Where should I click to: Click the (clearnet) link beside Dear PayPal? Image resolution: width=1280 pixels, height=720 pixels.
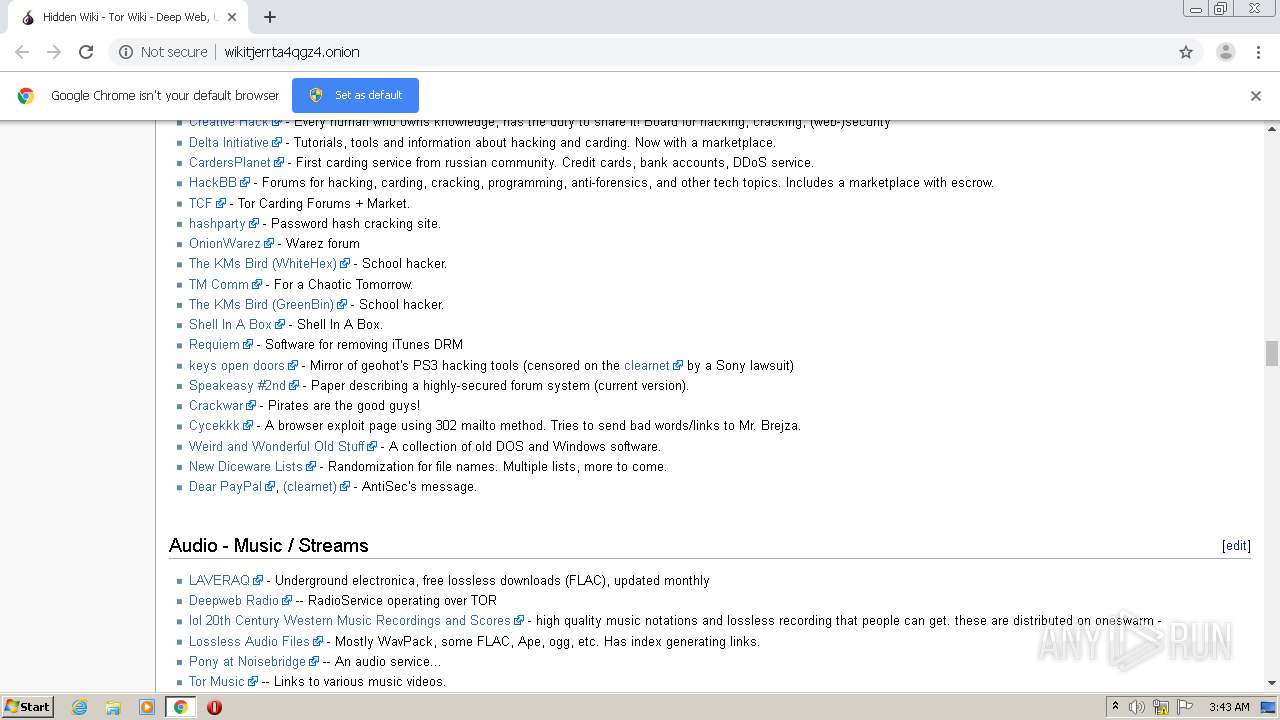point(310,486)
